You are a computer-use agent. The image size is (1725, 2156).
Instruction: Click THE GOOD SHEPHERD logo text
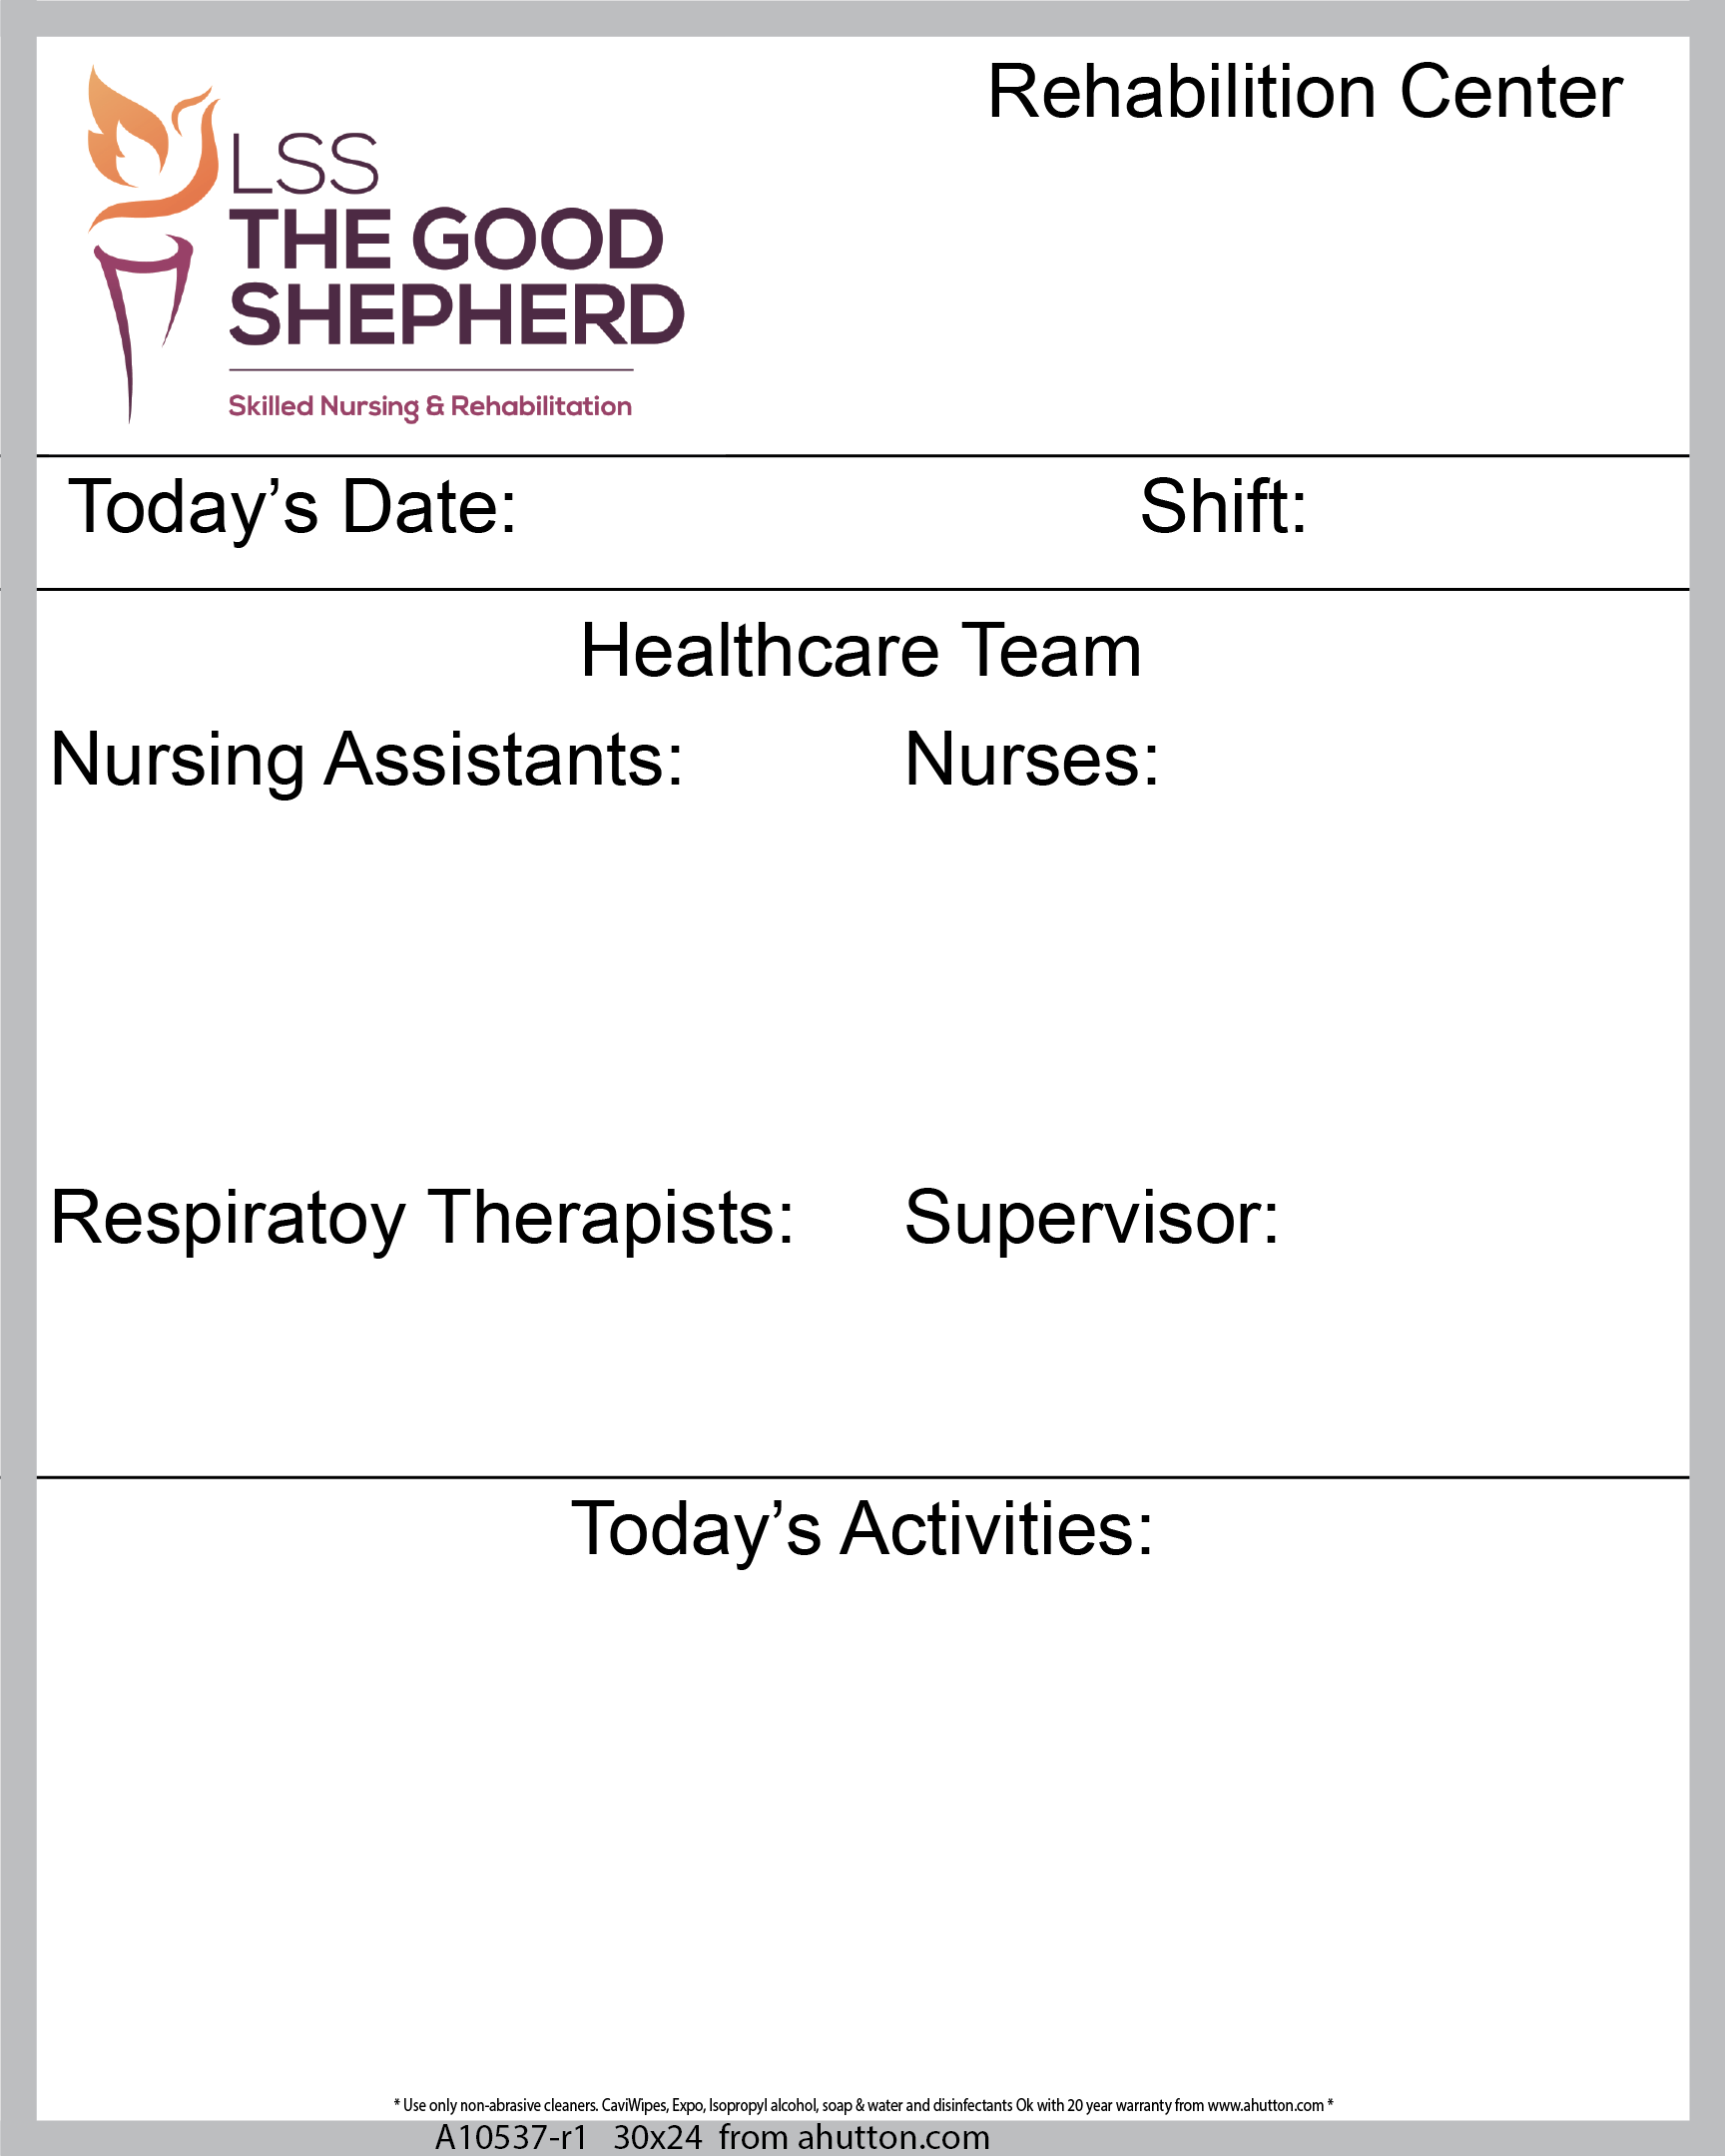point(456,277)
